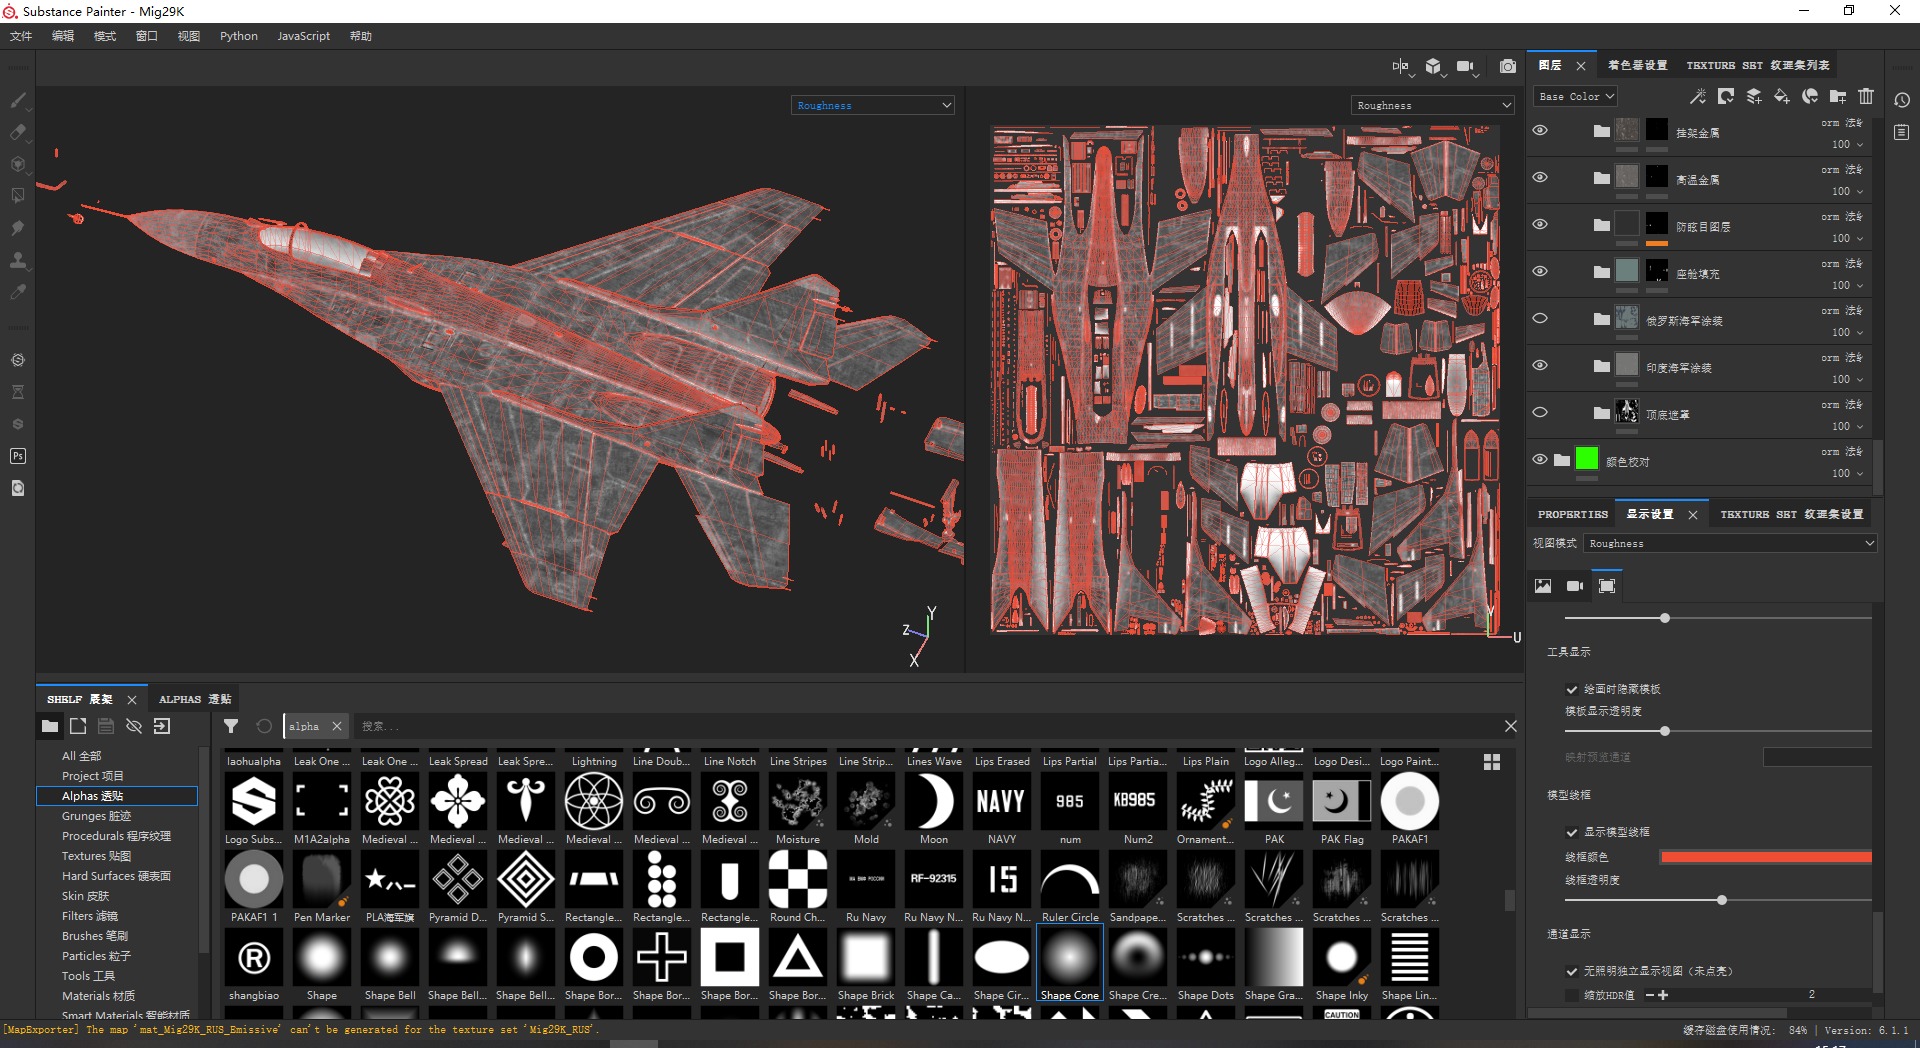Click the magic wand effects icon

[1697, 96]
